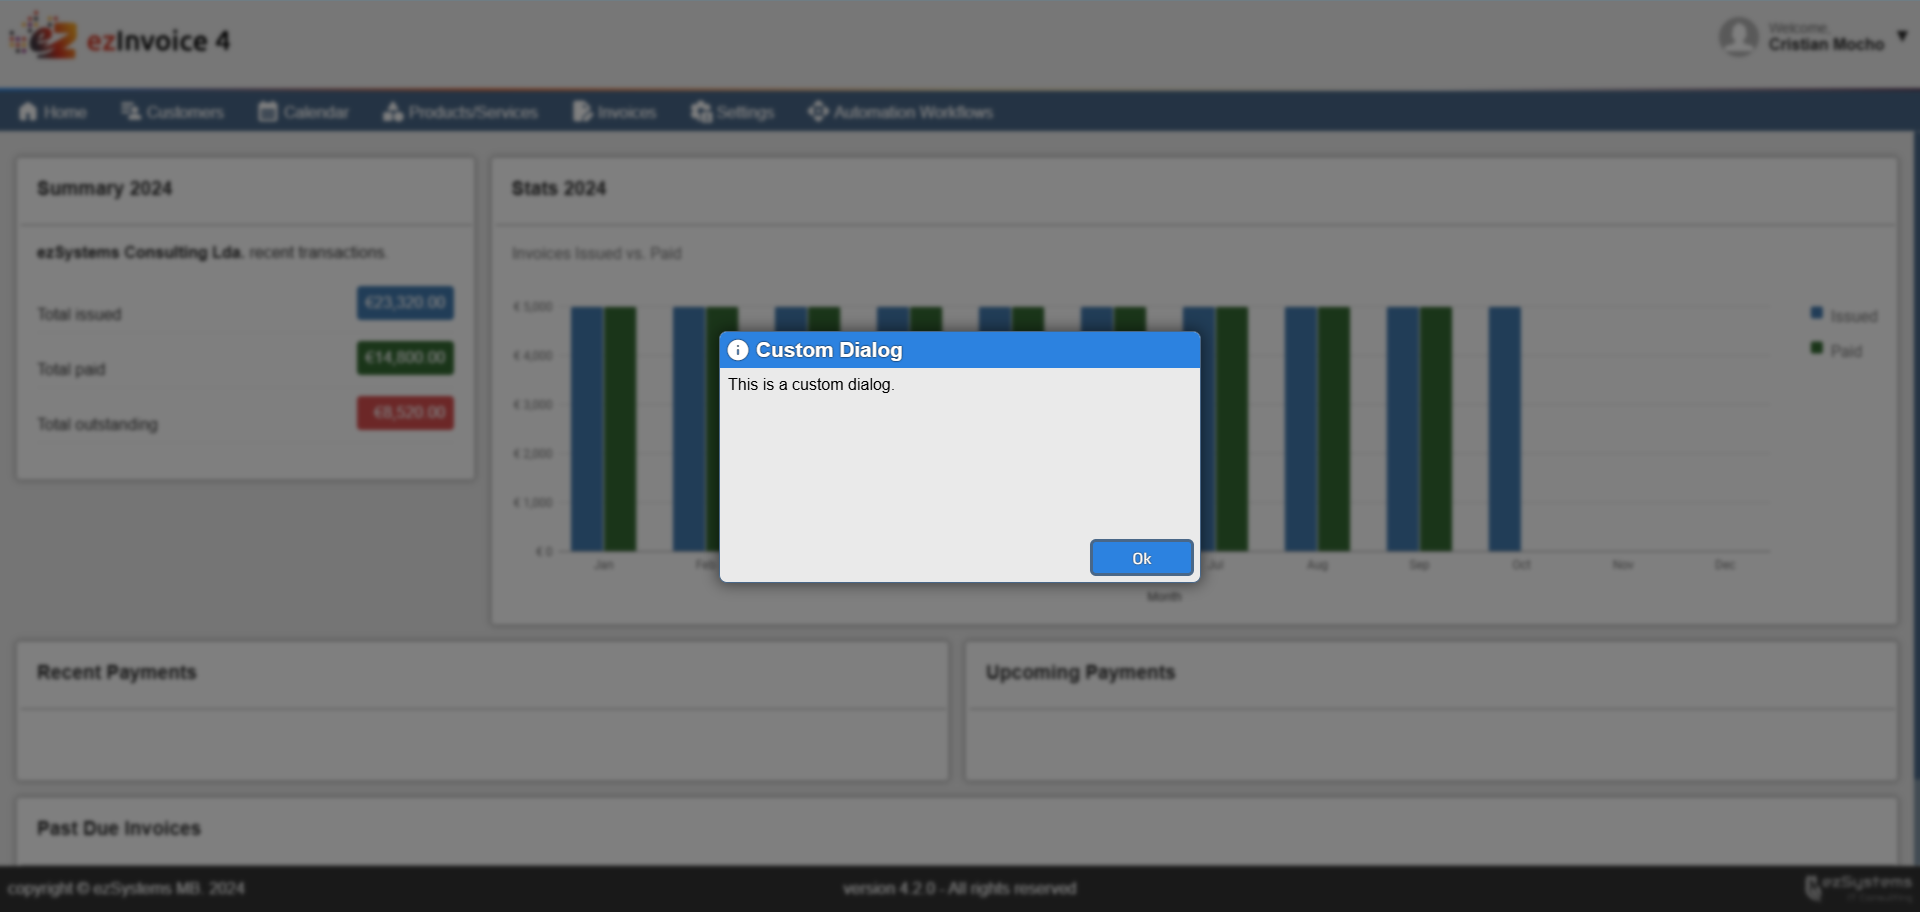Click the Cristian Mocho user name
Screen dimensions: 1920x912
coord(1826,44)
